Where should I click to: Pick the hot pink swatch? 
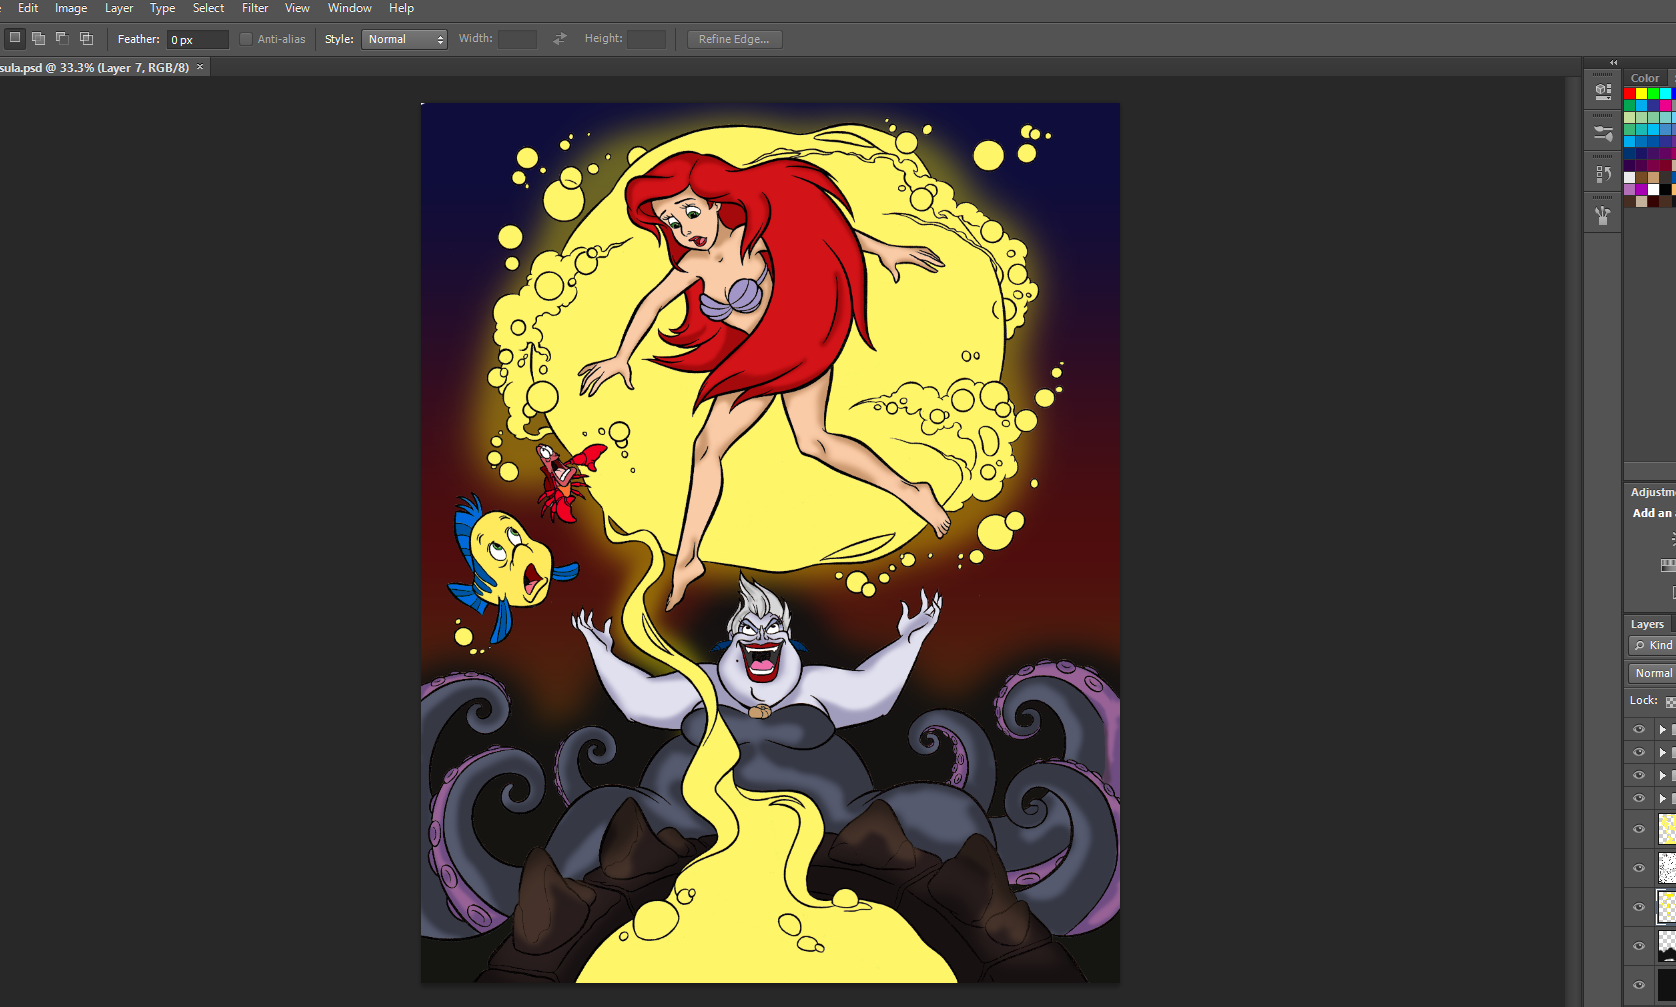point(1666,105)
